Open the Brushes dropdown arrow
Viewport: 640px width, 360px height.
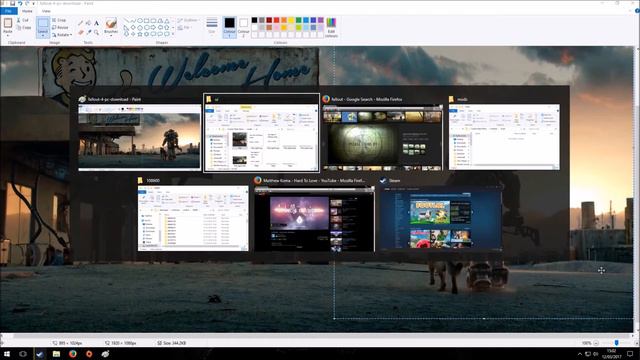111,35
